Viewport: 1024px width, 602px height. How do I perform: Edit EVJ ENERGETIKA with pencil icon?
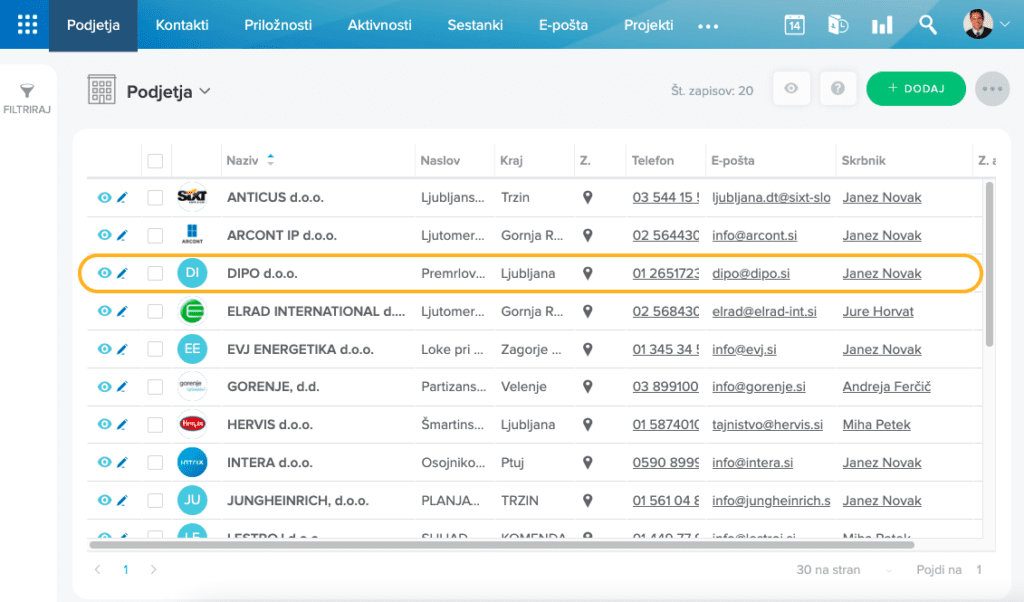point(122,349)
